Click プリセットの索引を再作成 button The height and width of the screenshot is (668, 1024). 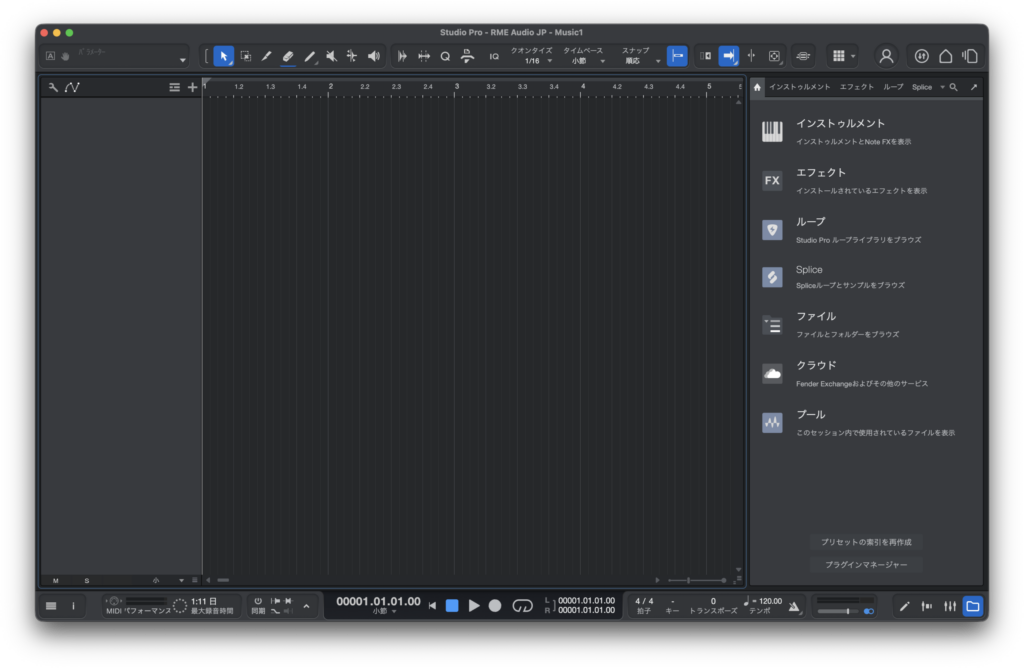click(x=865, y=542)
